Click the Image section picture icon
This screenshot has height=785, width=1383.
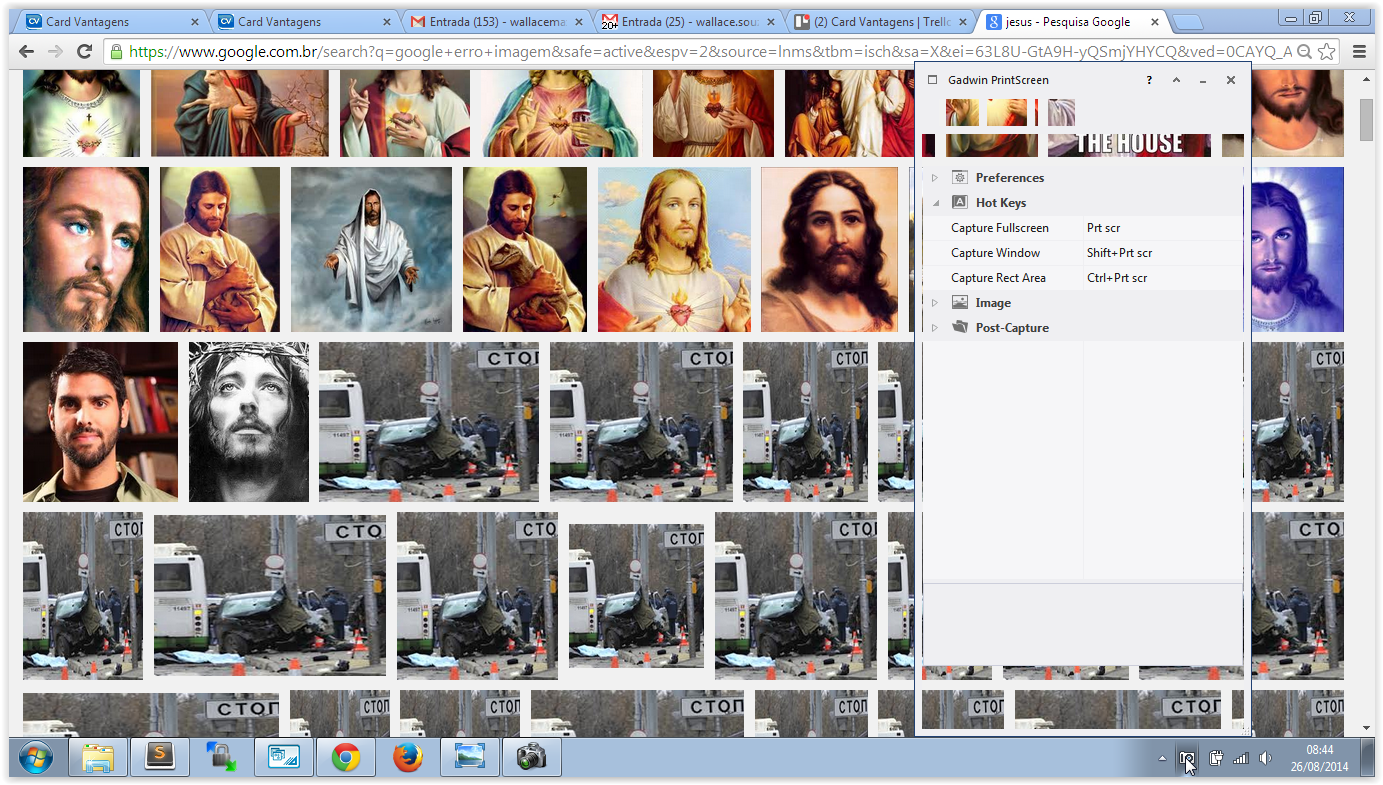[960, 302]
